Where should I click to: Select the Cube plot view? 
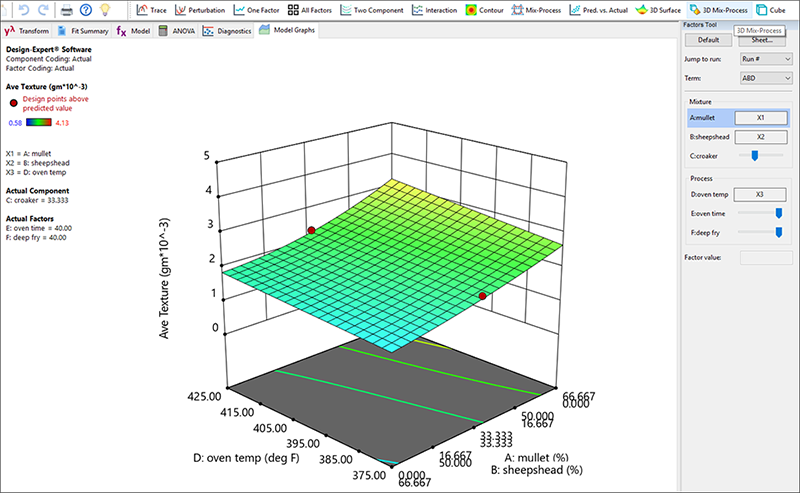770,10
